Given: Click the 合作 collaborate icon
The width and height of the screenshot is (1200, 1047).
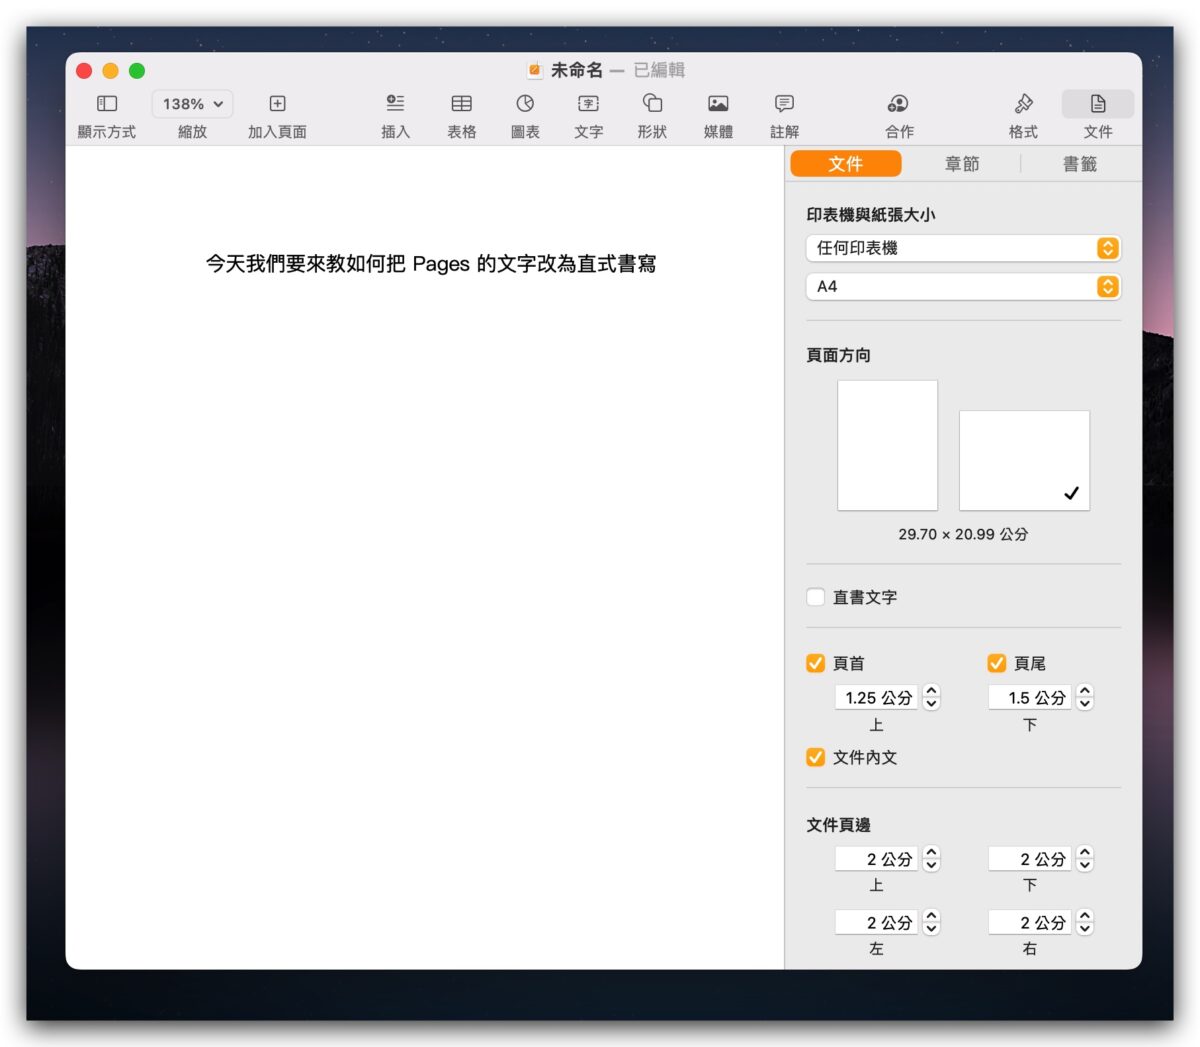Looking at the screenshot, I should pos(898,103).
